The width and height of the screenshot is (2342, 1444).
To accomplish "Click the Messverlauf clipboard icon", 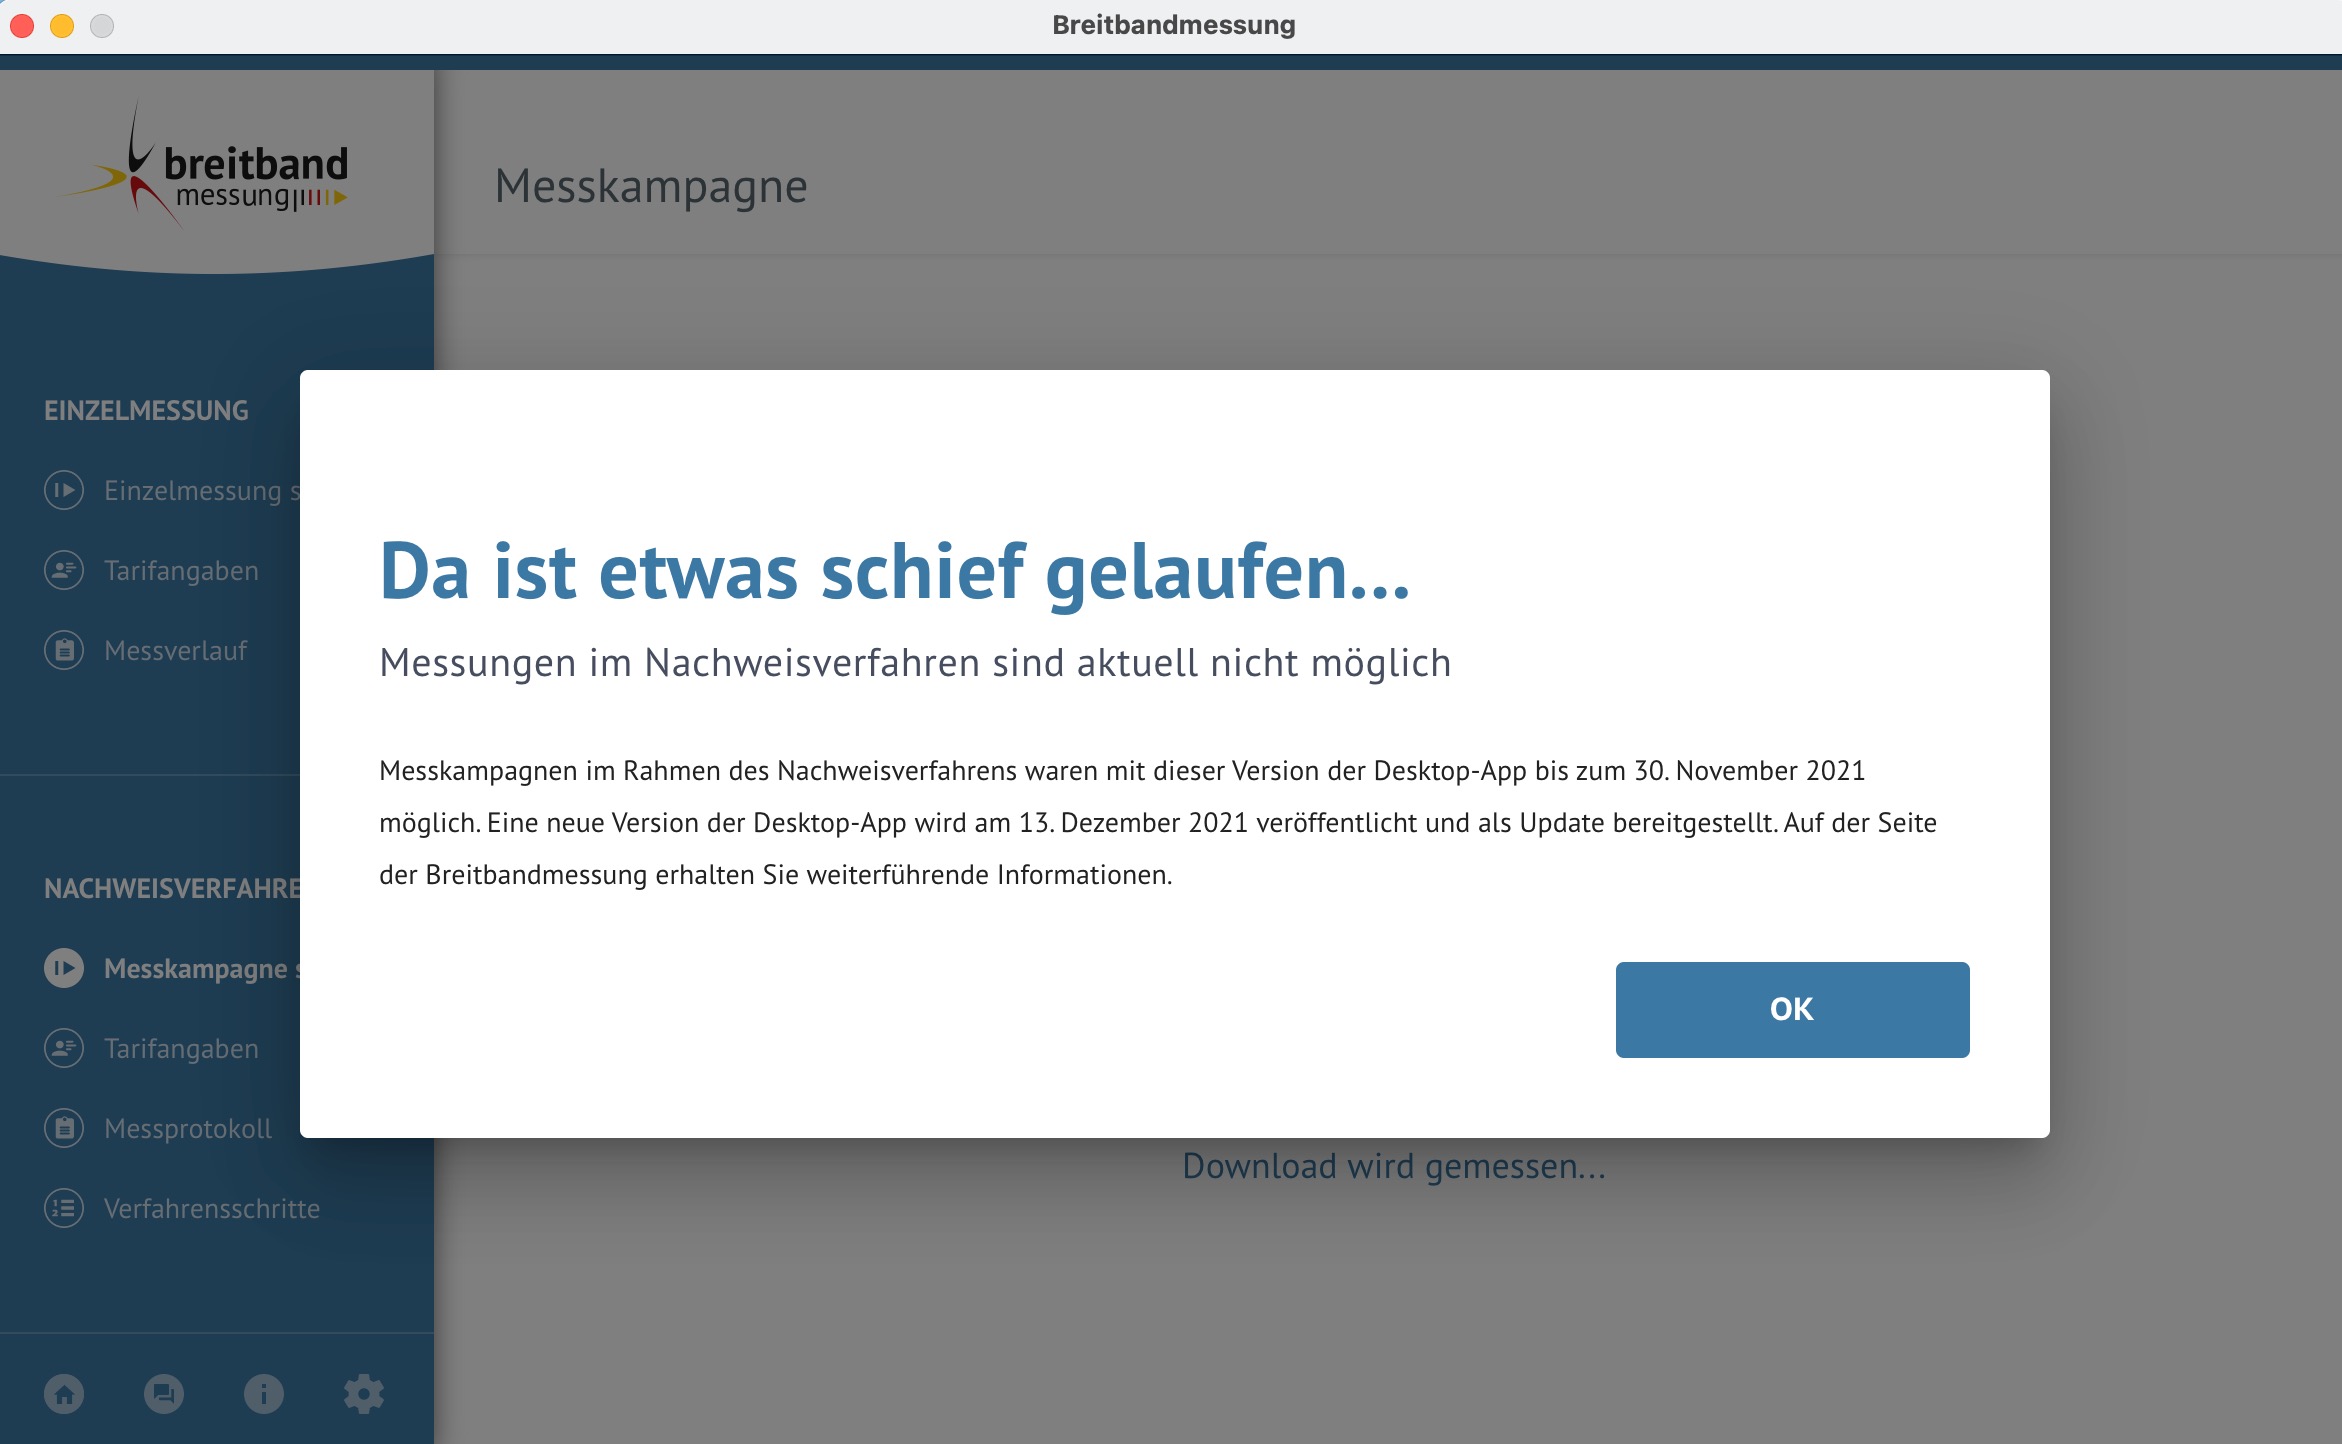I will [64, 650].
